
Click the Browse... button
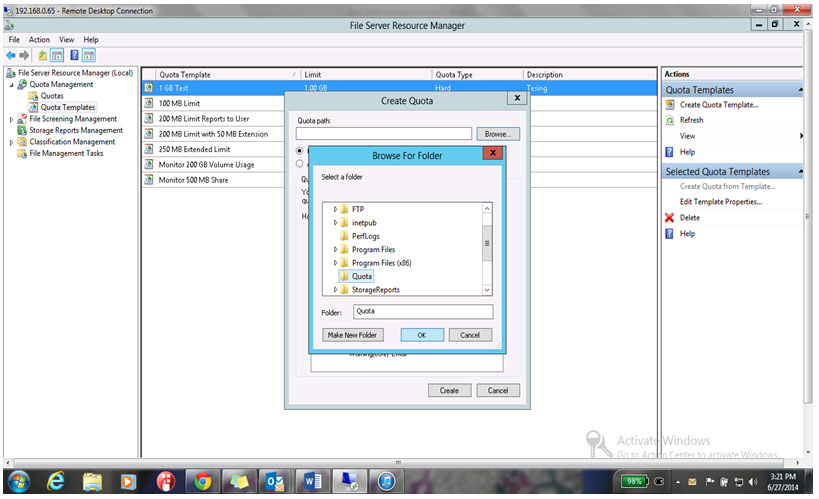(498, 134)
